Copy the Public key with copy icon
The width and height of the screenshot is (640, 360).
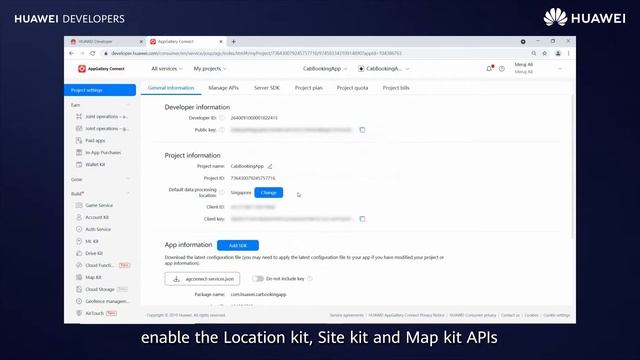pos(362,130)
